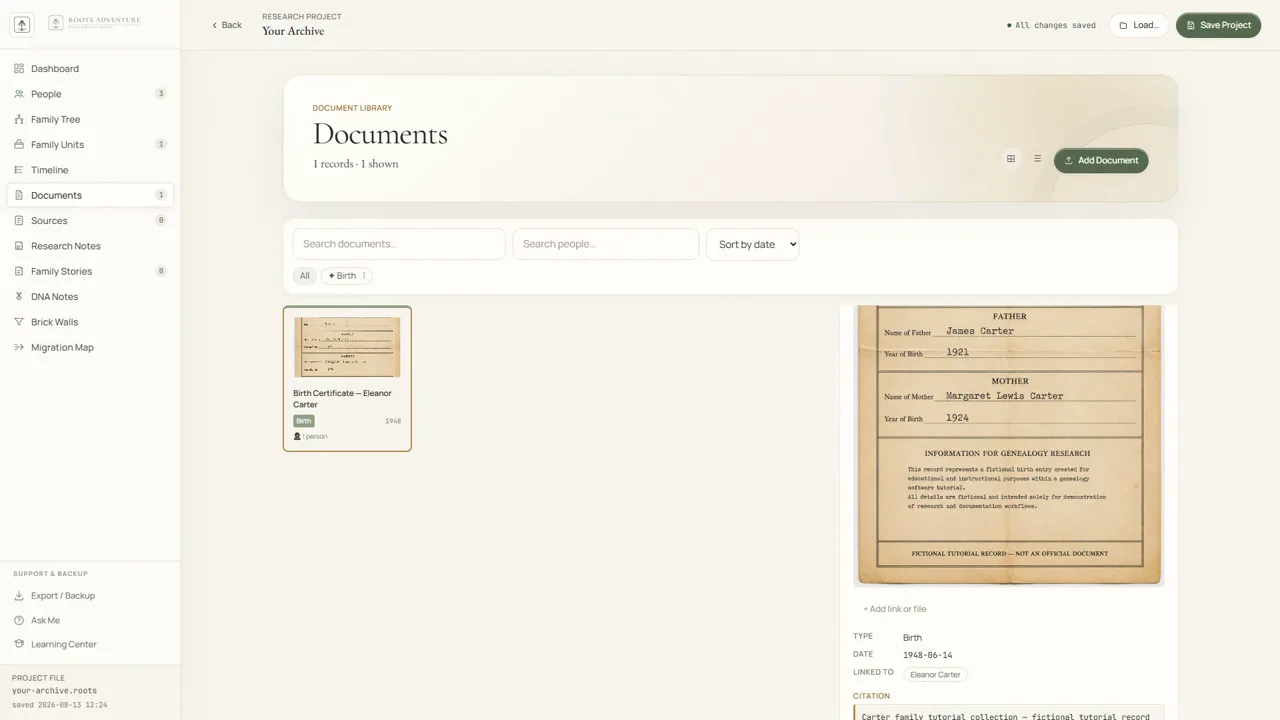Screen dimensions: 1280x720
Task: Click the Dashboard icon in the sidebar
Action: [19, 69]
